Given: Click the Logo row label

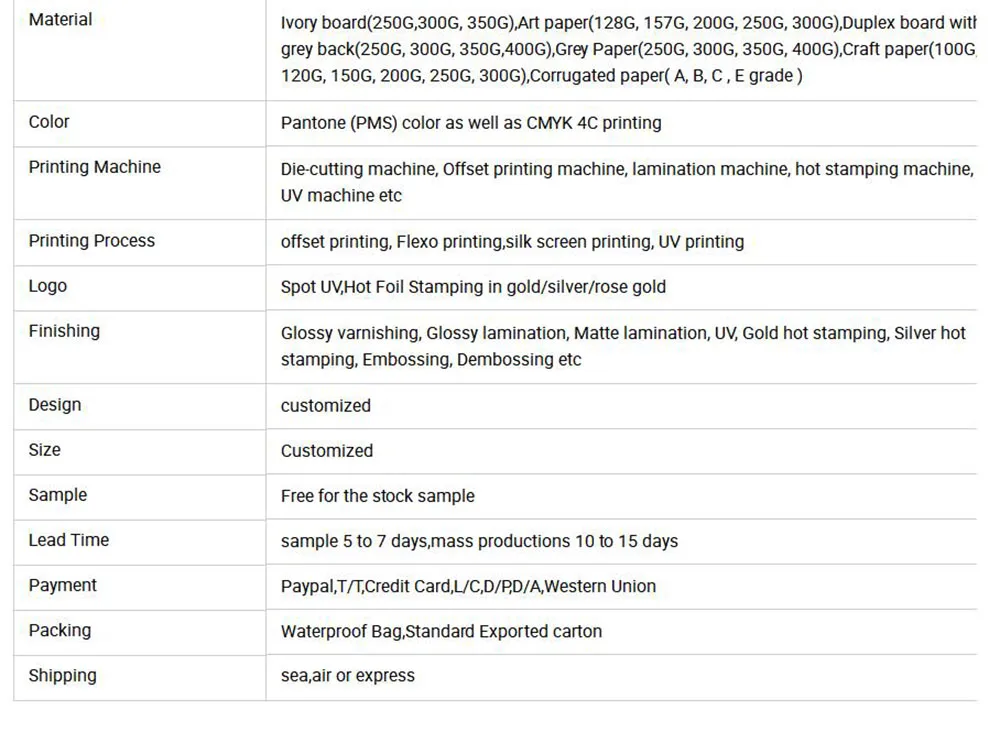Looking at the screenshot, I should click(x=47, y=286).
